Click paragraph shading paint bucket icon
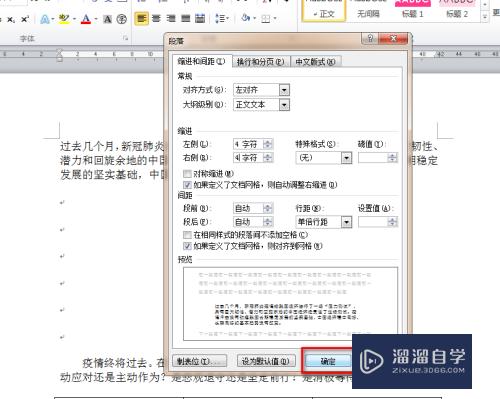Viewport: 500px width, 399px height. tap(246, 18)
